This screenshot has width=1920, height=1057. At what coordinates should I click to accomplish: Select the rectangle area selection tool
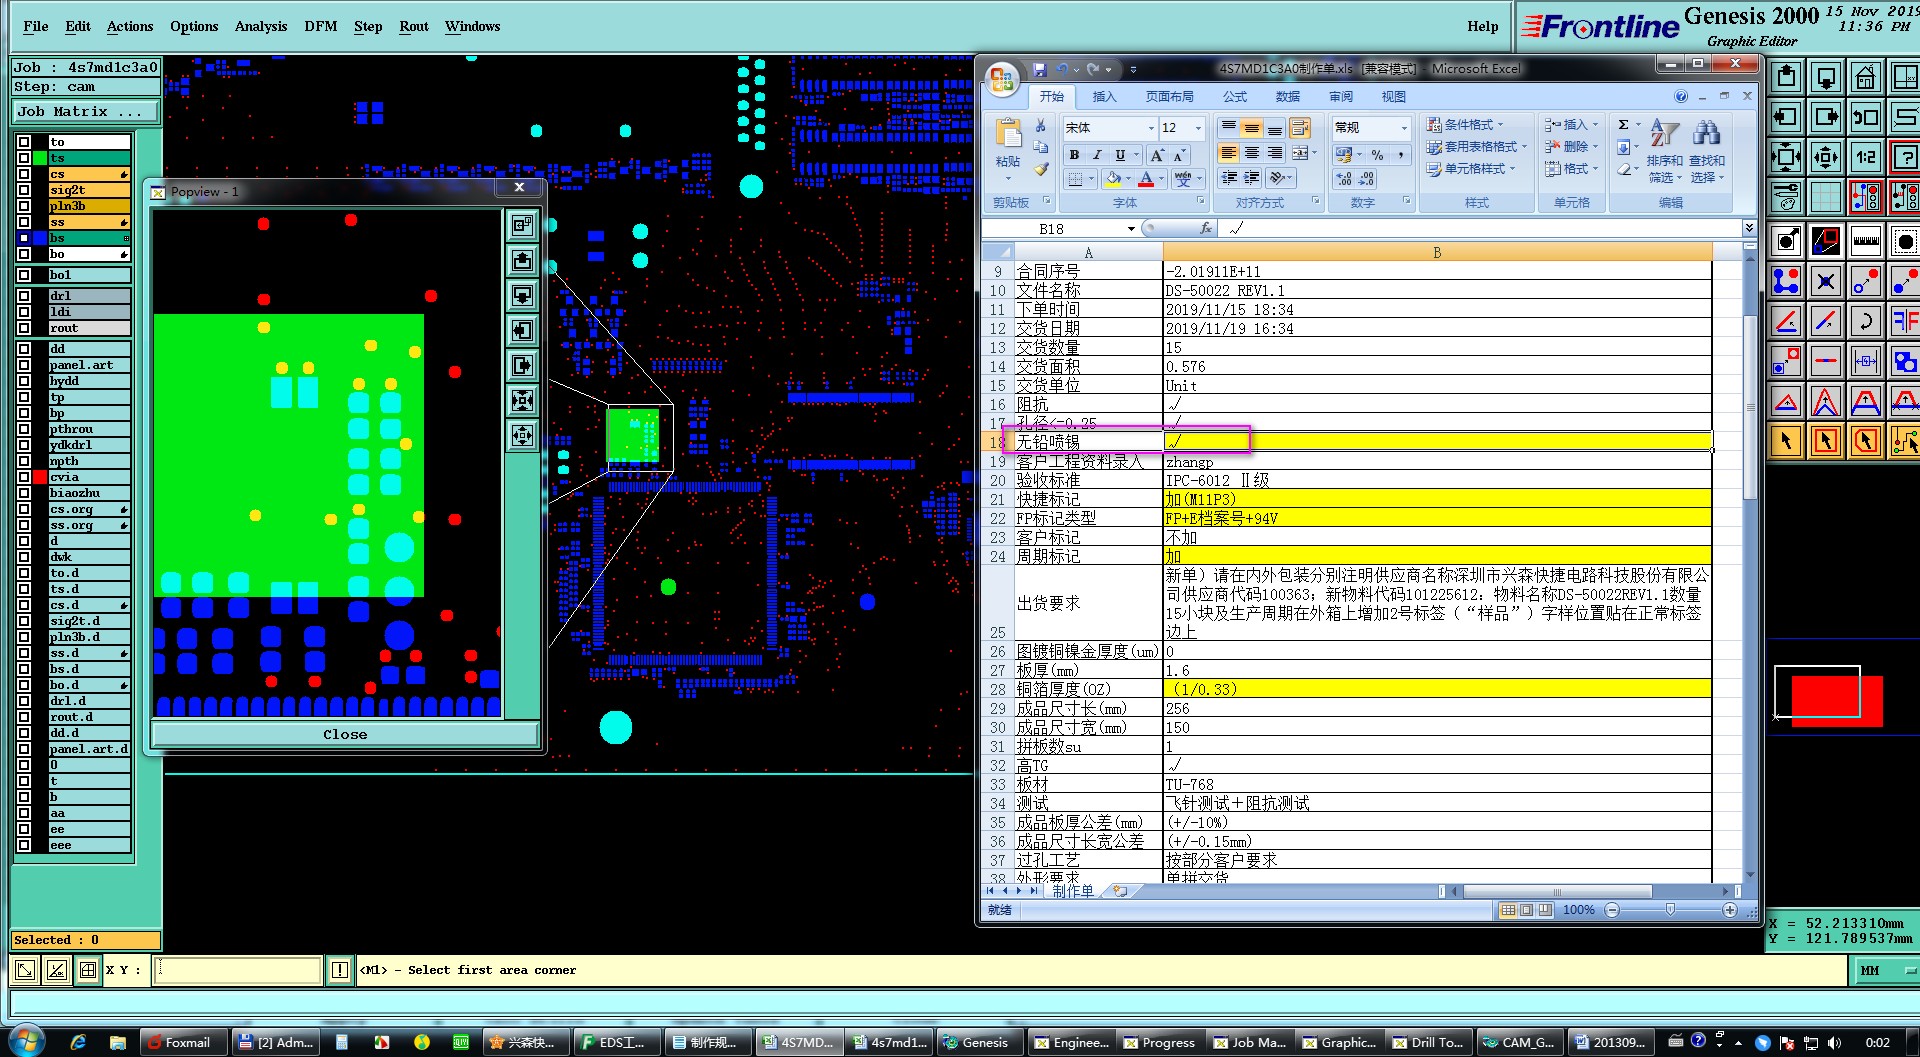[1826, 440]
